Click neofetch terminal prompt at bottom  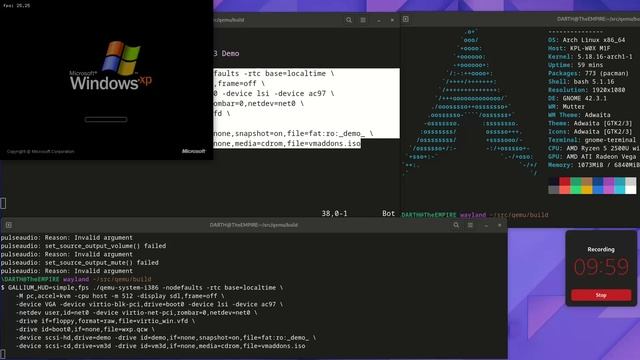tap(475, 215)
